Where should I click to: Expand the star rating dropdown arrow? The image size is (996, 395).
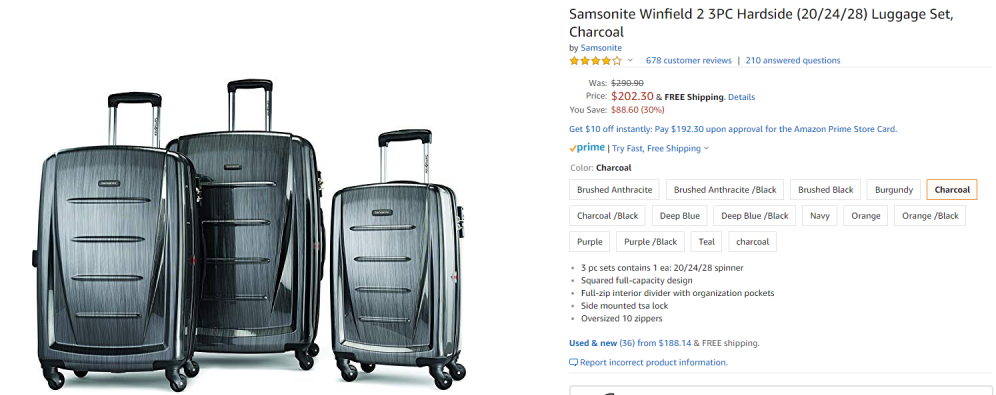630,60
